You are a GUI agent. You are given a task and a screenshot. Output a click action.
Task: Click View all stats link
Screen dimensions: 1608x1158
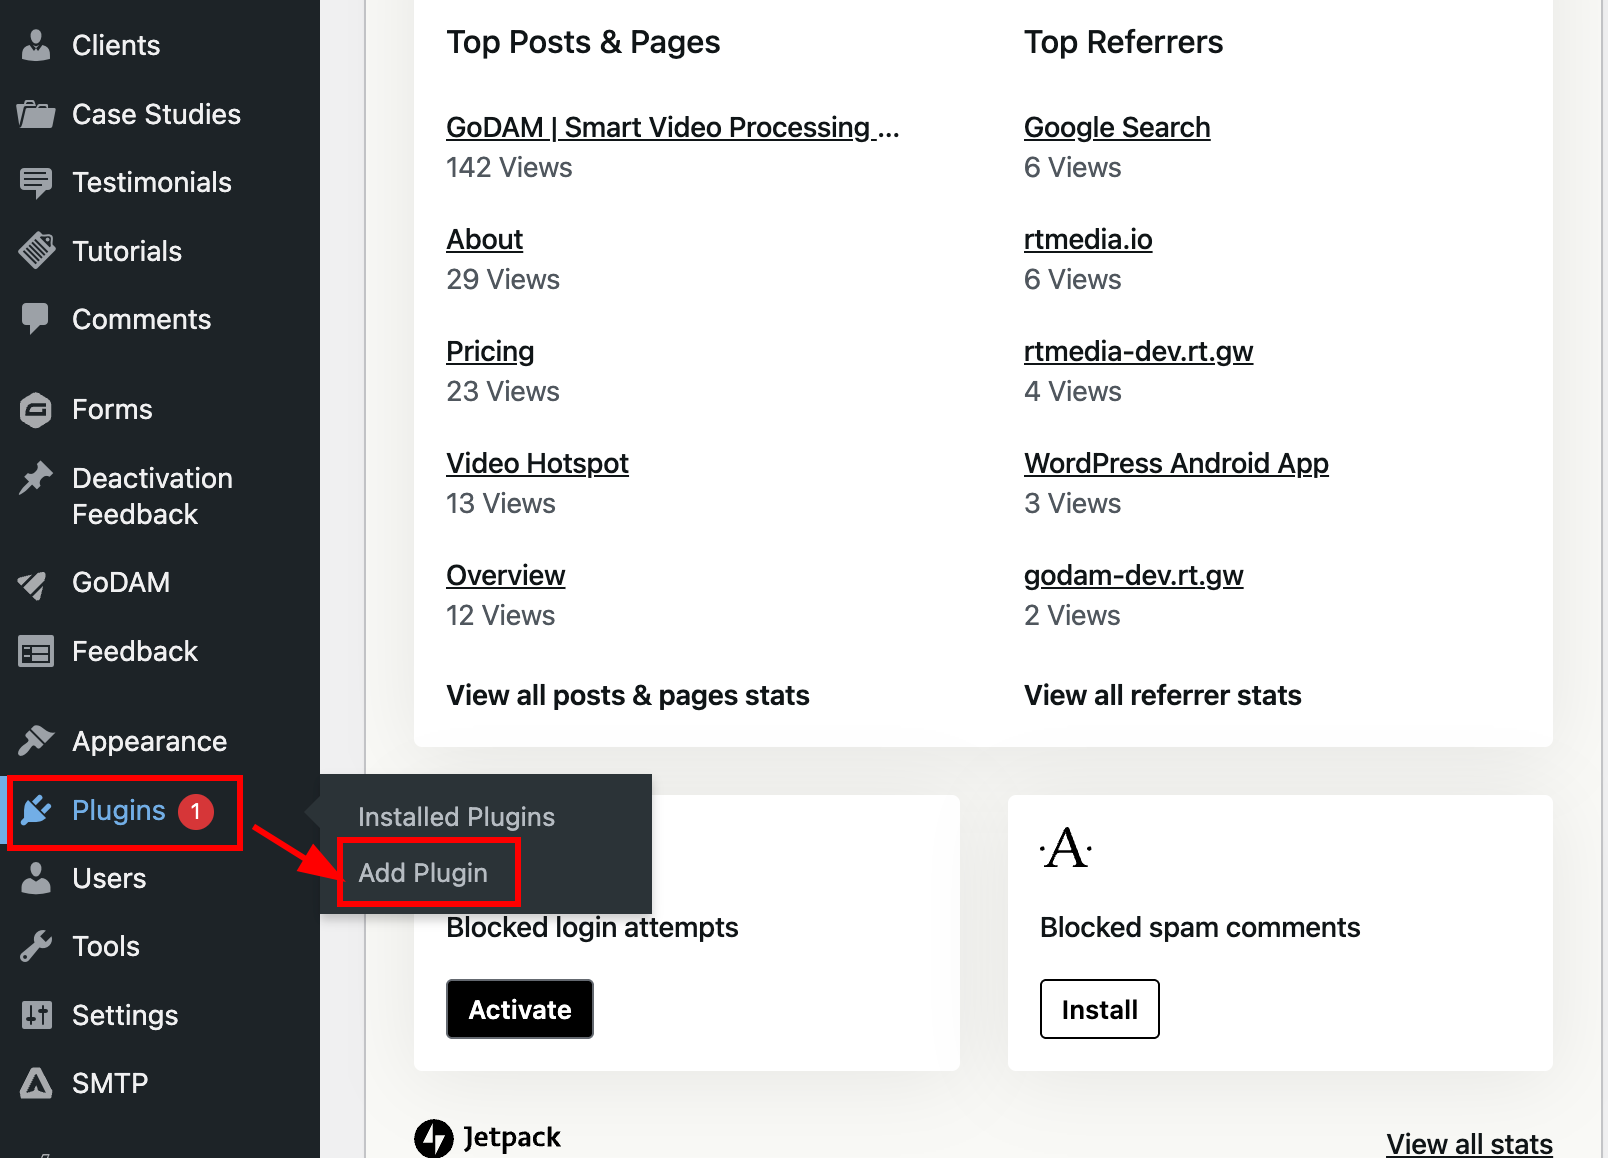1469,1143
